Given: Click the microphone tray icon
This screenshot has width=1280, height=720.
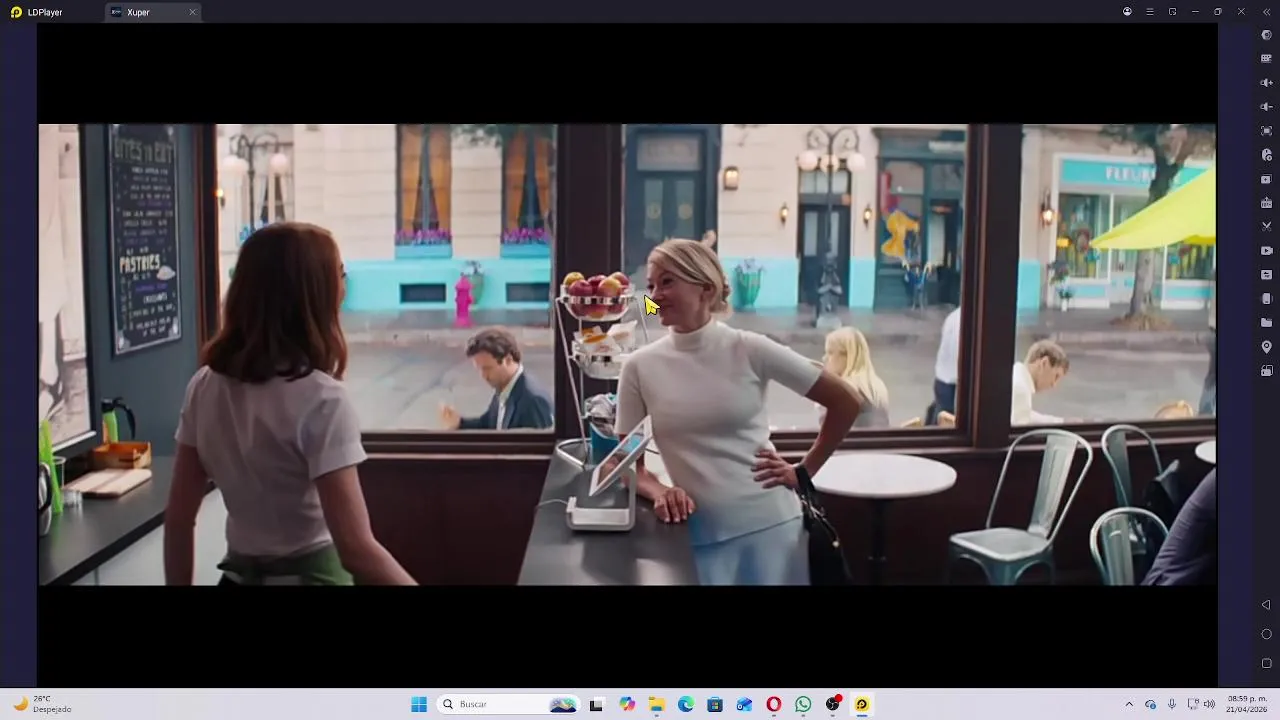Looking at the screenshot, I should pyautogui.click(x=1172, y=704).
